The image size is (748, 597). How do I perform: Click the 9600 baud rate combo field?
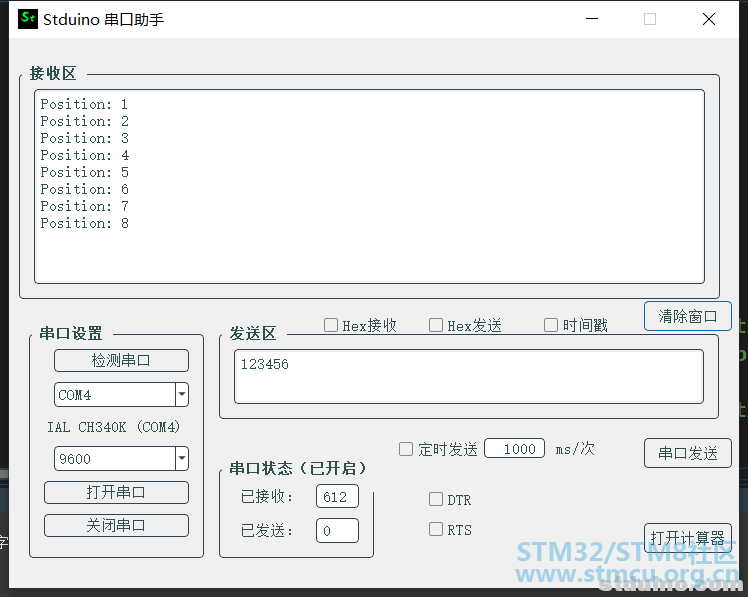tap(121, 459)
